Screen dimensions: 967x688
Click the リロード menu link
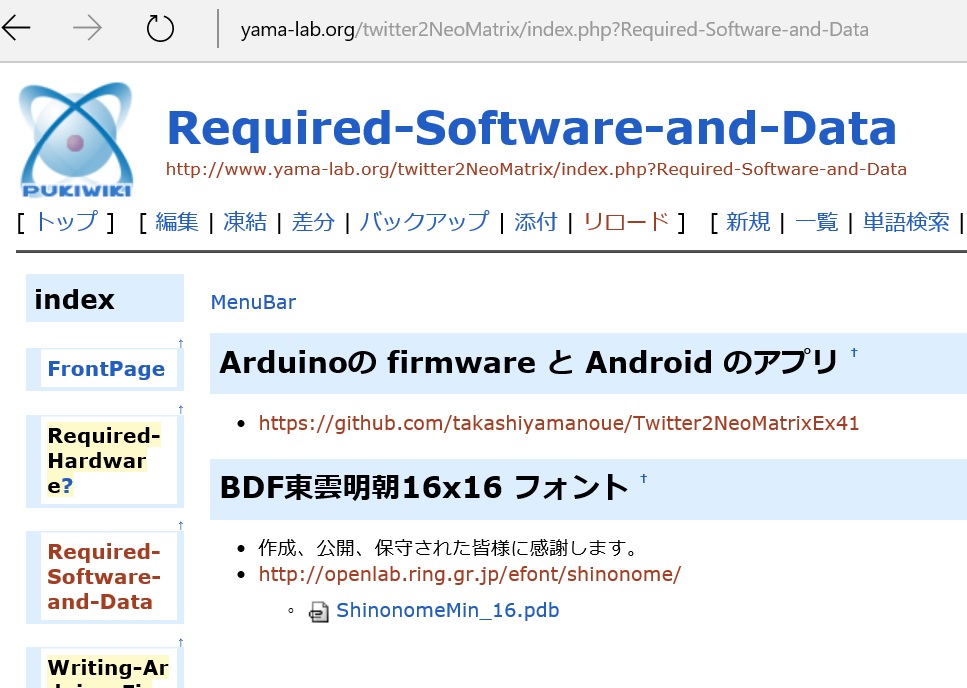626,221
